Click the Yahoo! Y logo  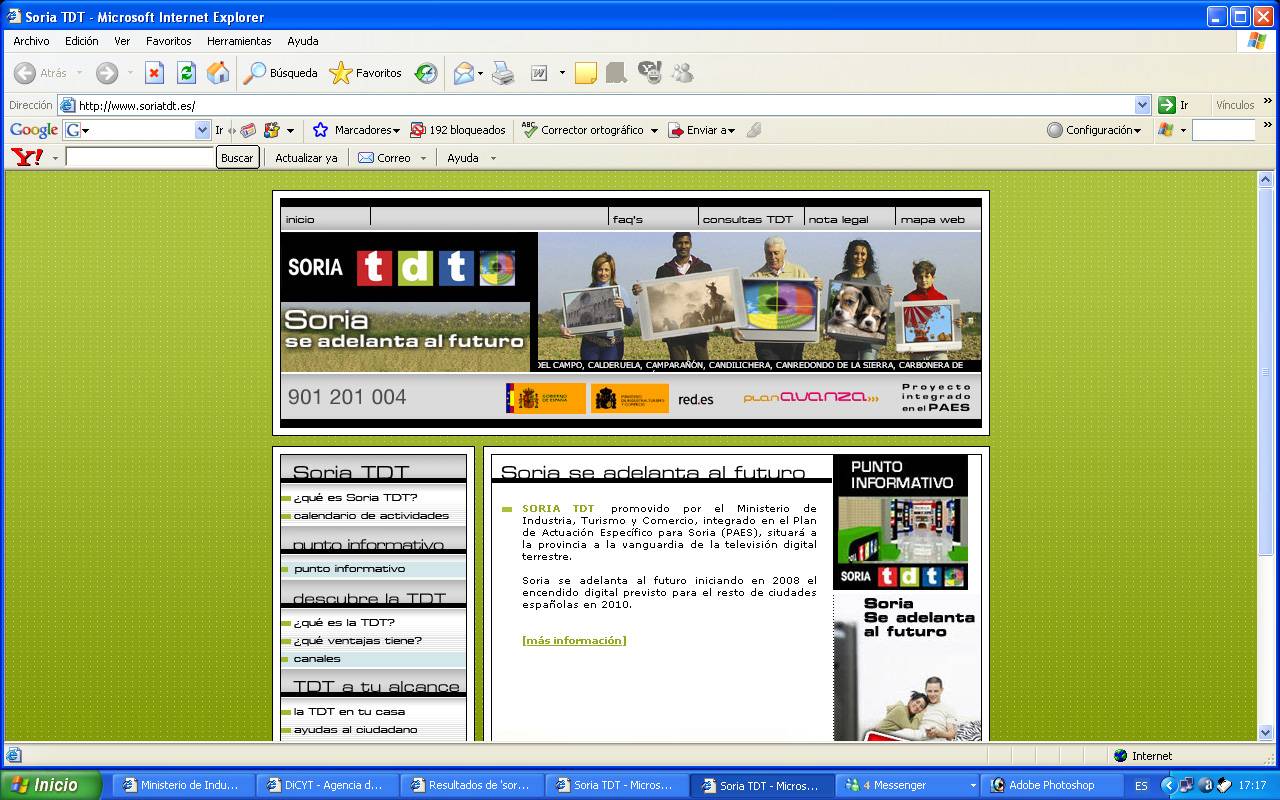[26, 157]
